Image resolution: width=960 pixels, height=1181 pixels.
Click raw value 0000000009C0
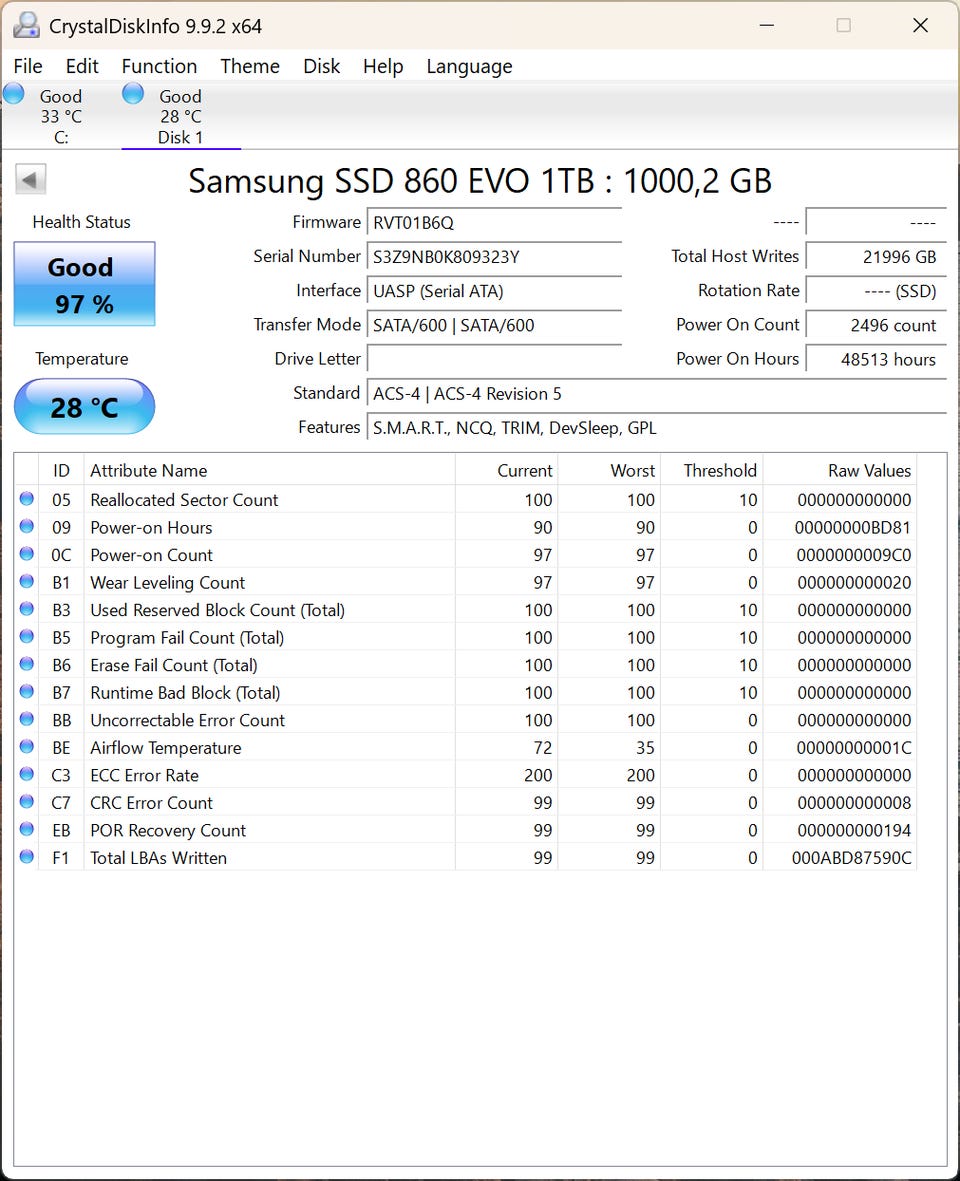[854, 555]
